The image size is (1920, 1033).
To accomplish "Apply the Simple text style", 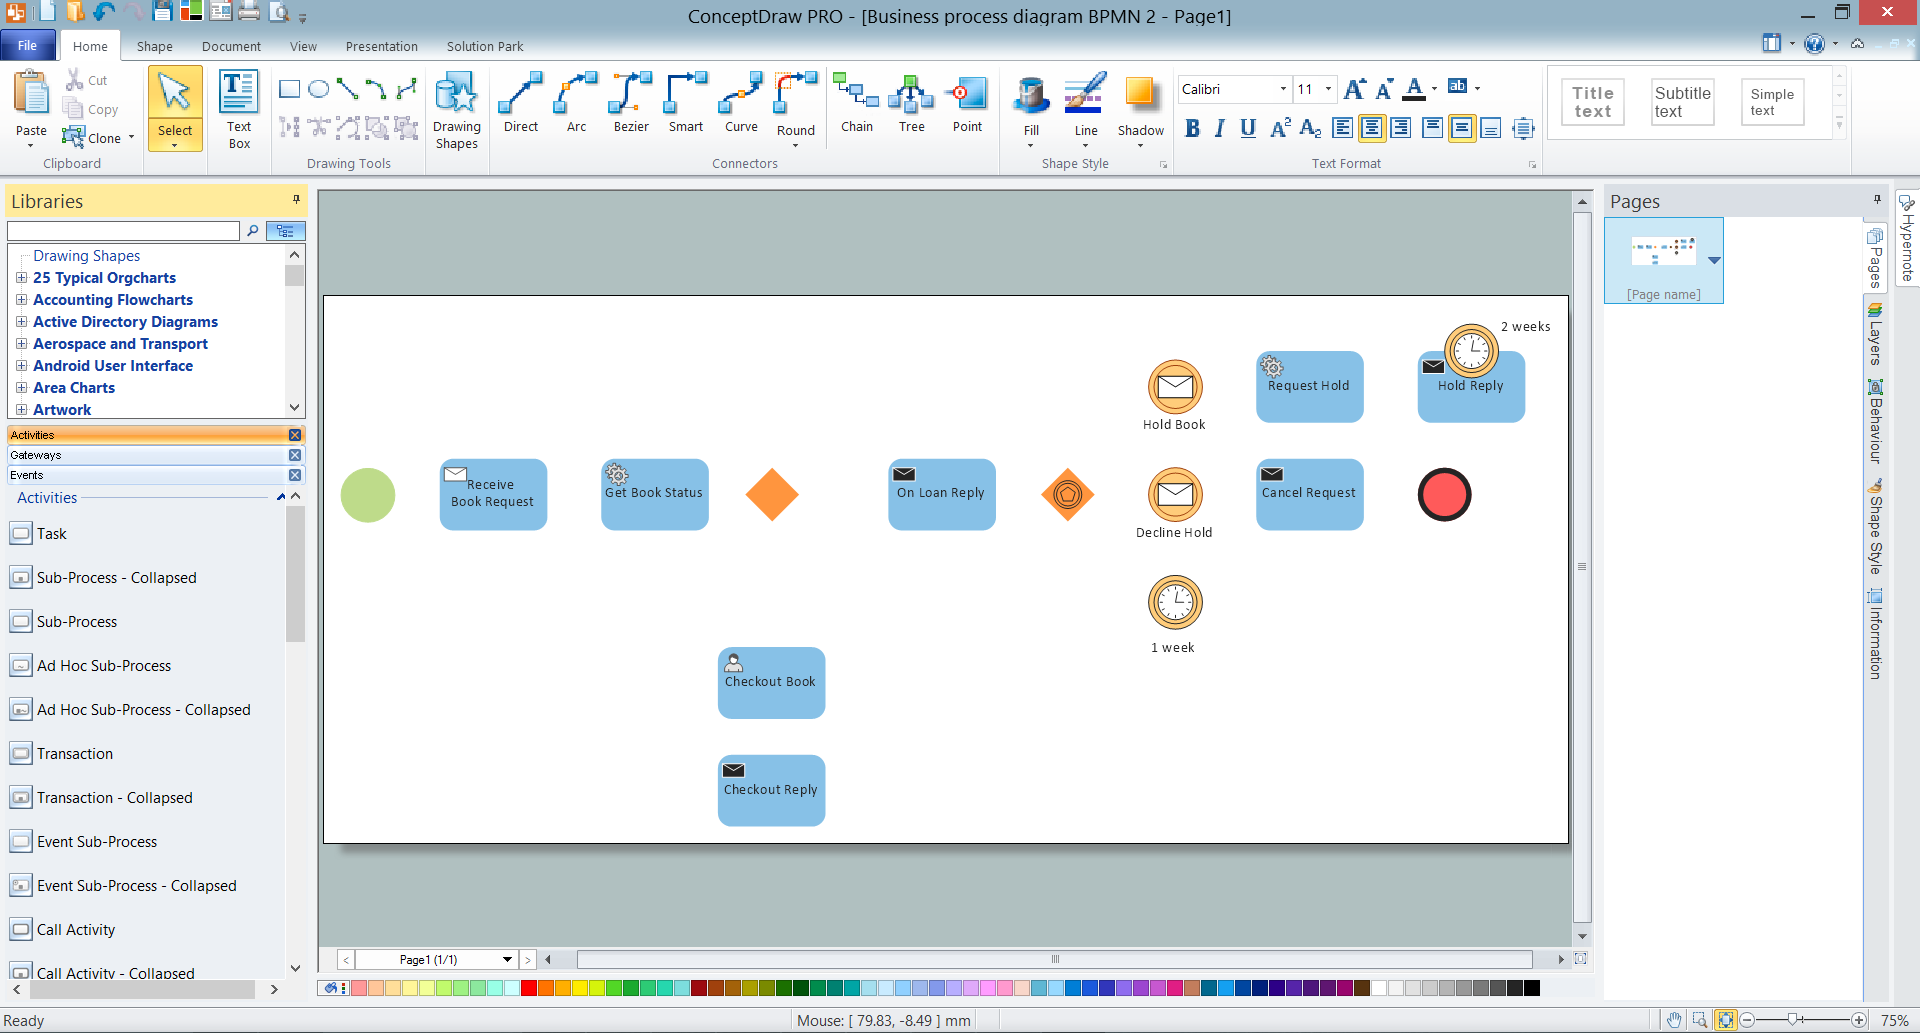I will [1772, 102].
